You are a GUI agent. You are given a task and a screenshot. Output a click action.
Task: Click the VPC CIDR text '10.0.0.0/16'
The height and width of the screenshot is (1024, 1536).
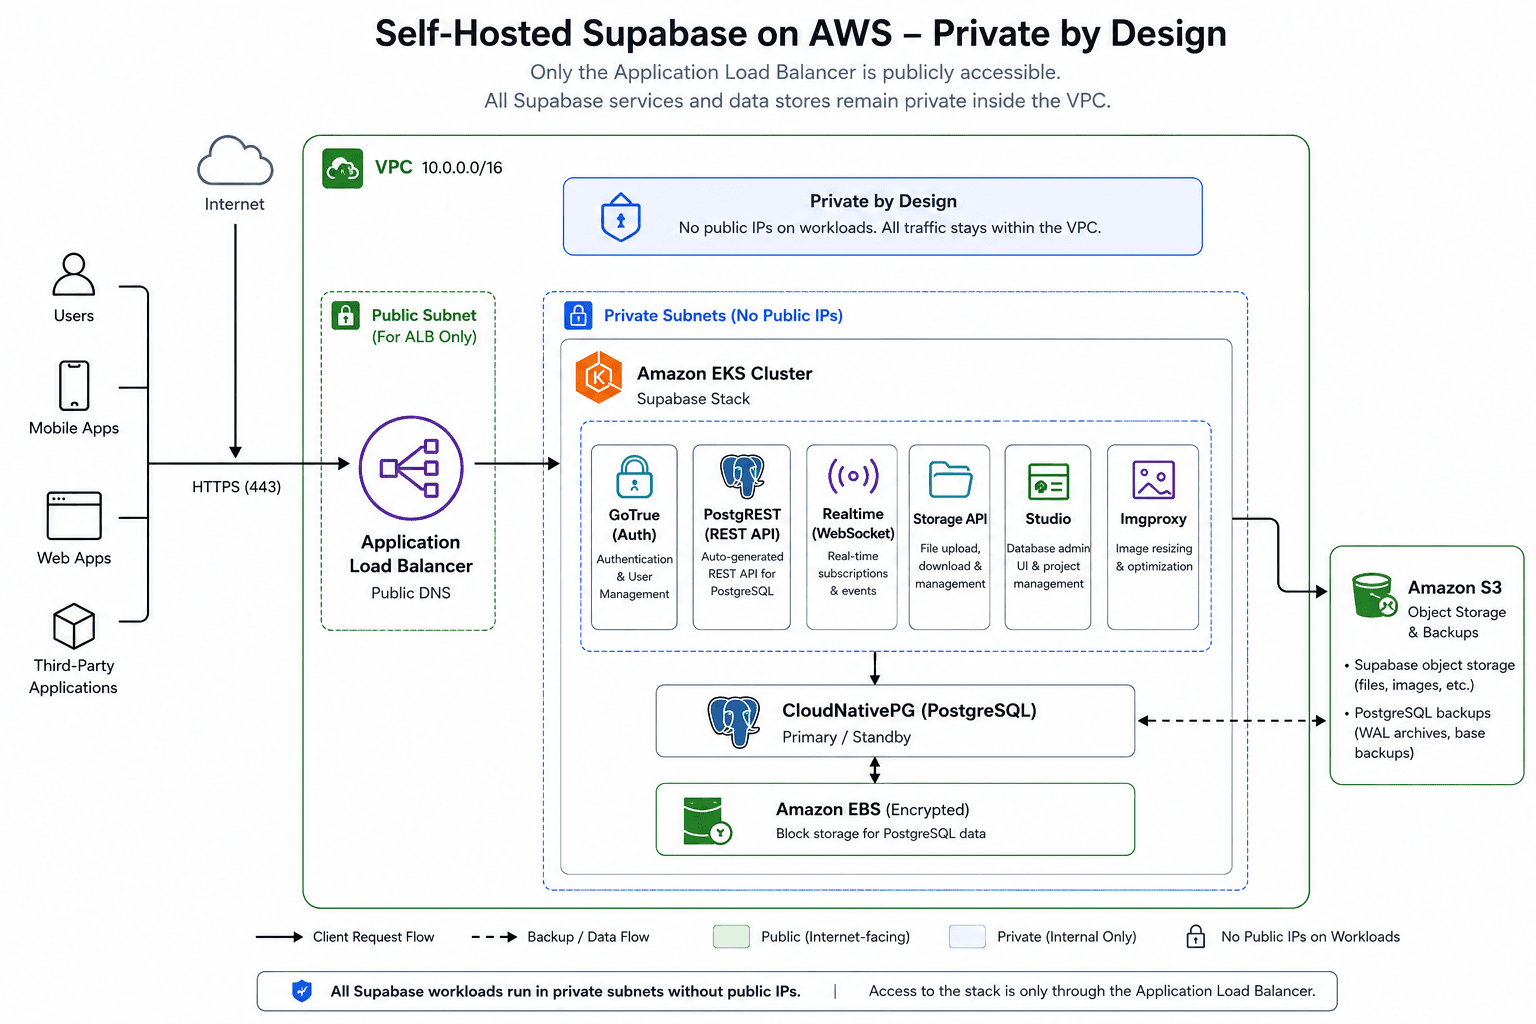pos(462,168)
